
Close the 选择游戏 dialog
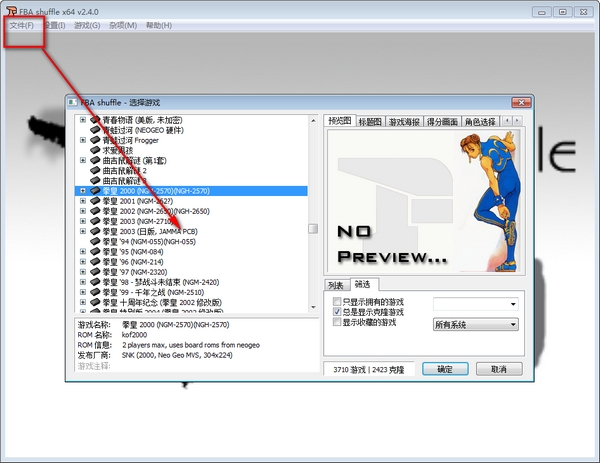(x=521, y=102)
